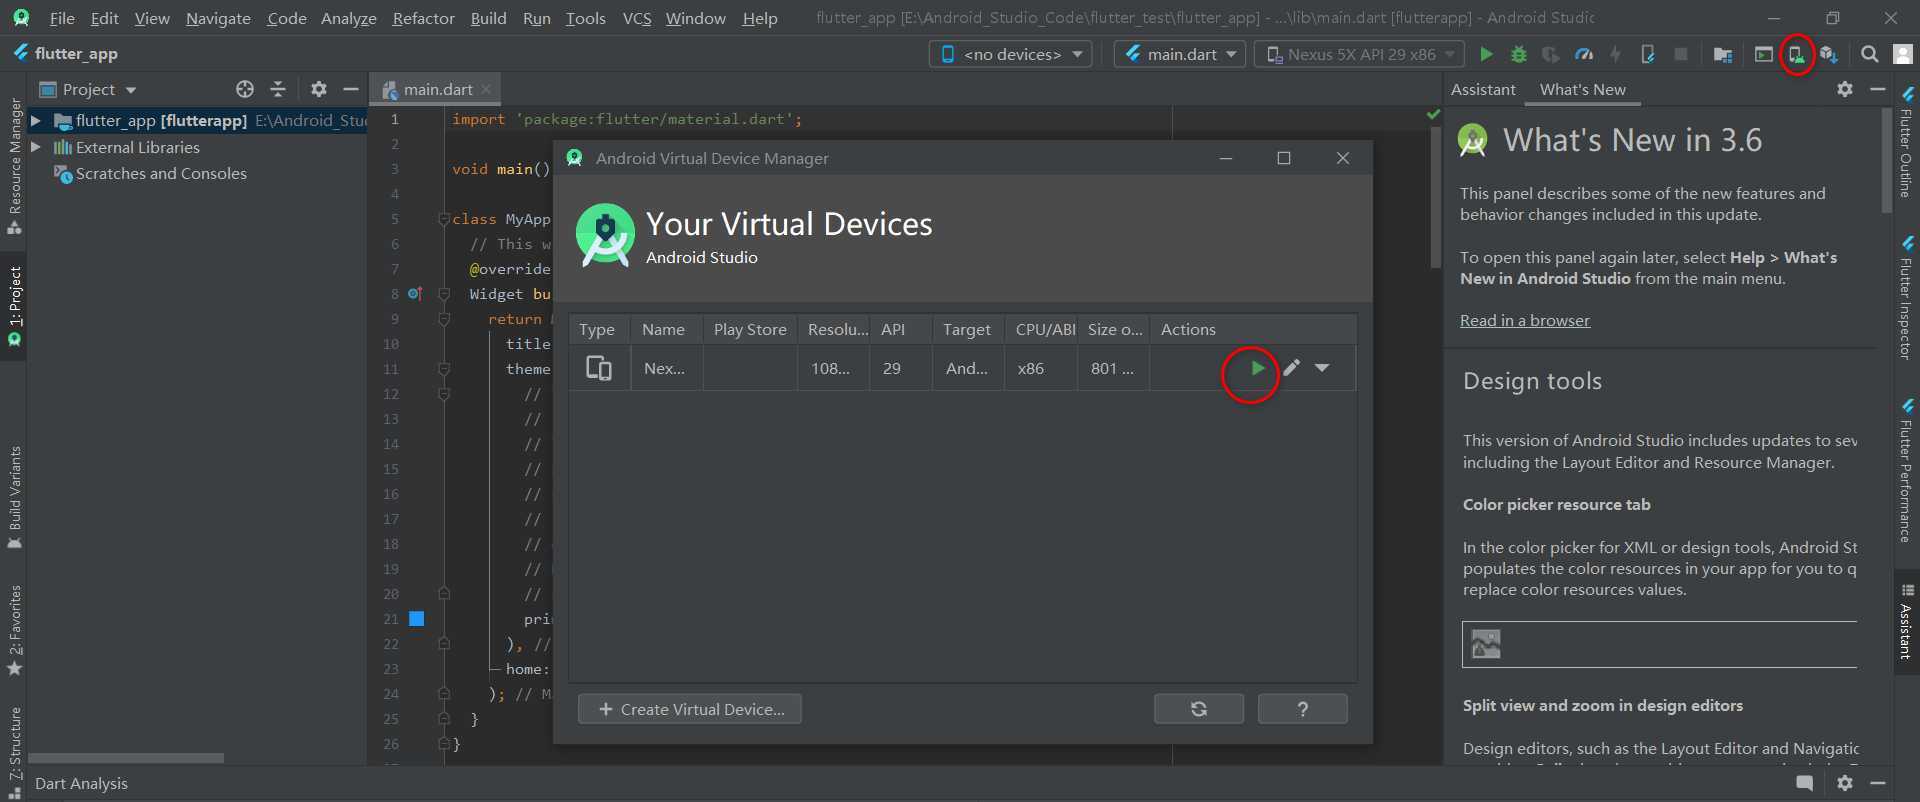Run the app with the green Run button
Screen dimensions: 1920x802
[1486, 54]
